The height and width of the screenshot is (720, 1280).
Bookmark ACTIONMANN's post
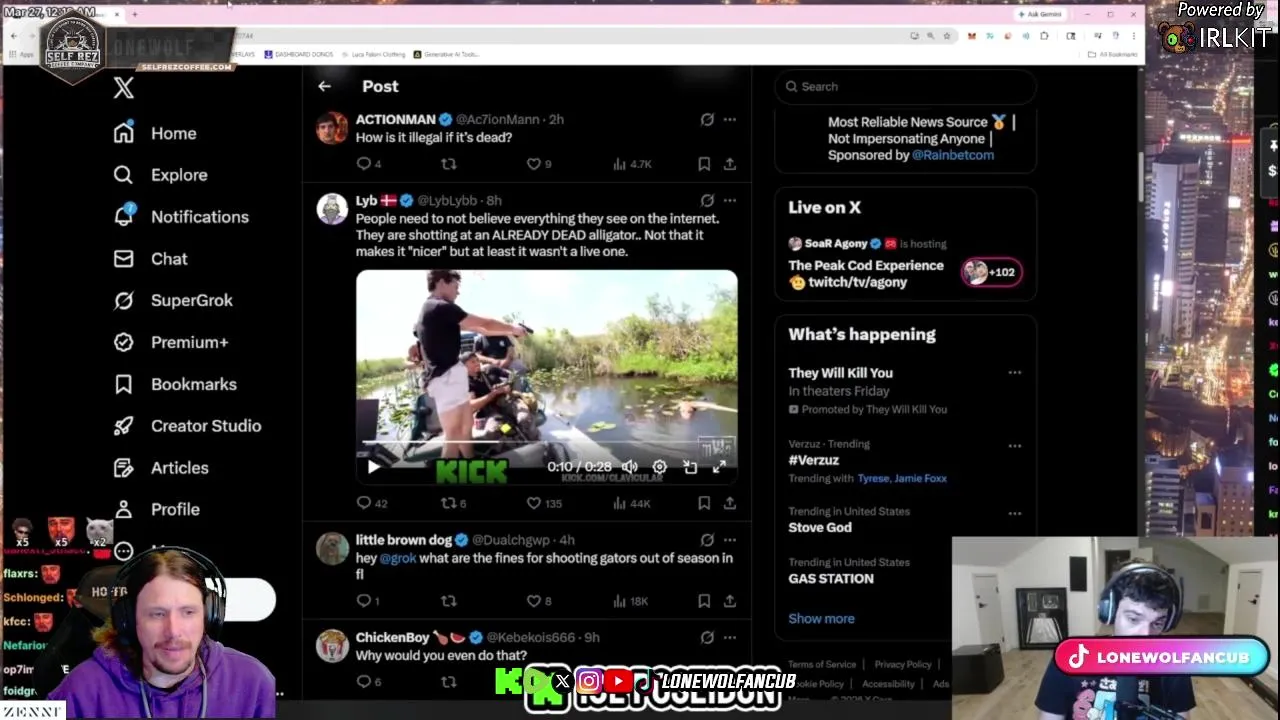(x=704, y=164)
